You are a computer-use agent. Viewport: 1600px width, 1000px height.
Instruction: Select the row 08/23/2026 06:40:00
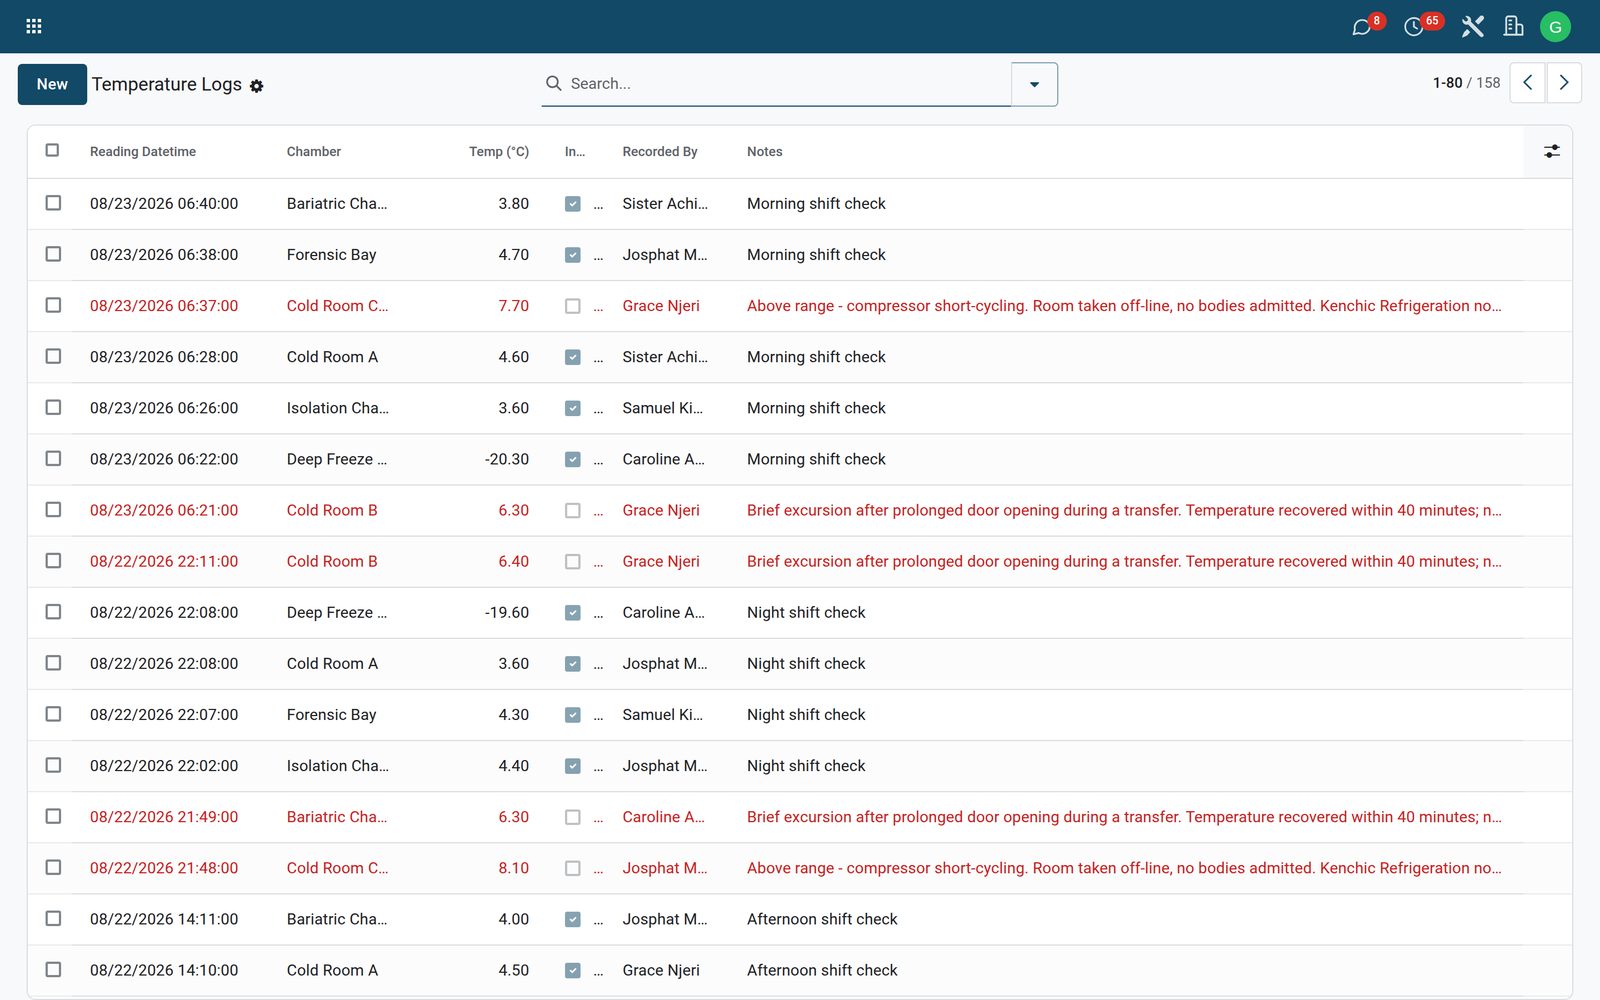pos(53,203)
